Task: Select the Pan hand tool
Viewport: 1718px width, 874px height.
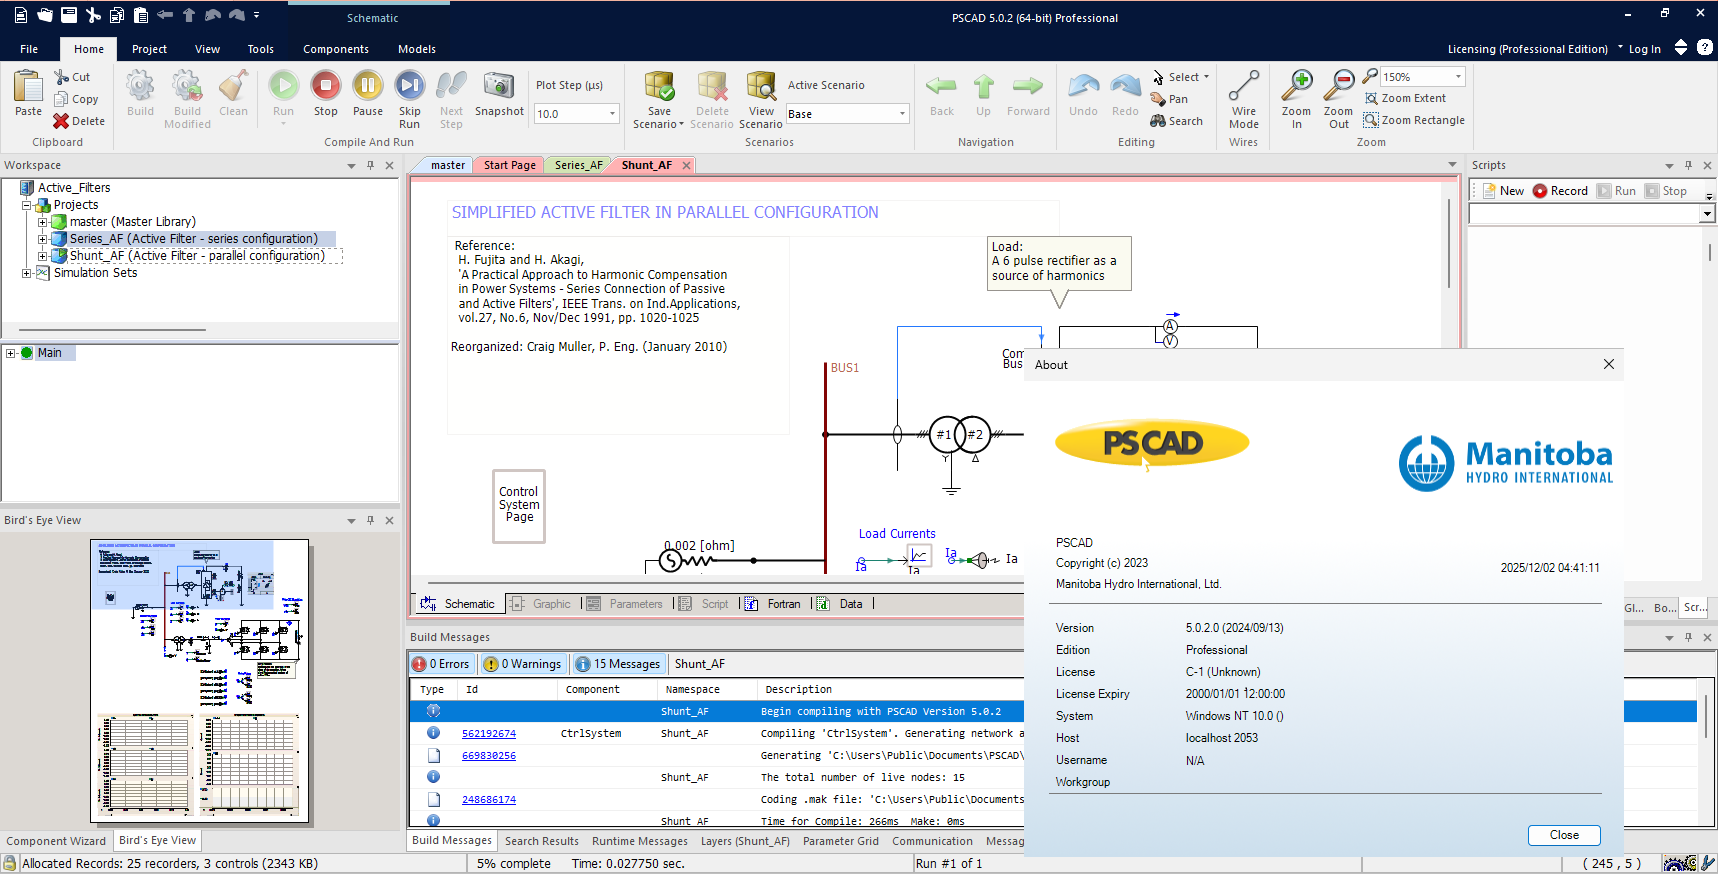Action: [1169, 99]
